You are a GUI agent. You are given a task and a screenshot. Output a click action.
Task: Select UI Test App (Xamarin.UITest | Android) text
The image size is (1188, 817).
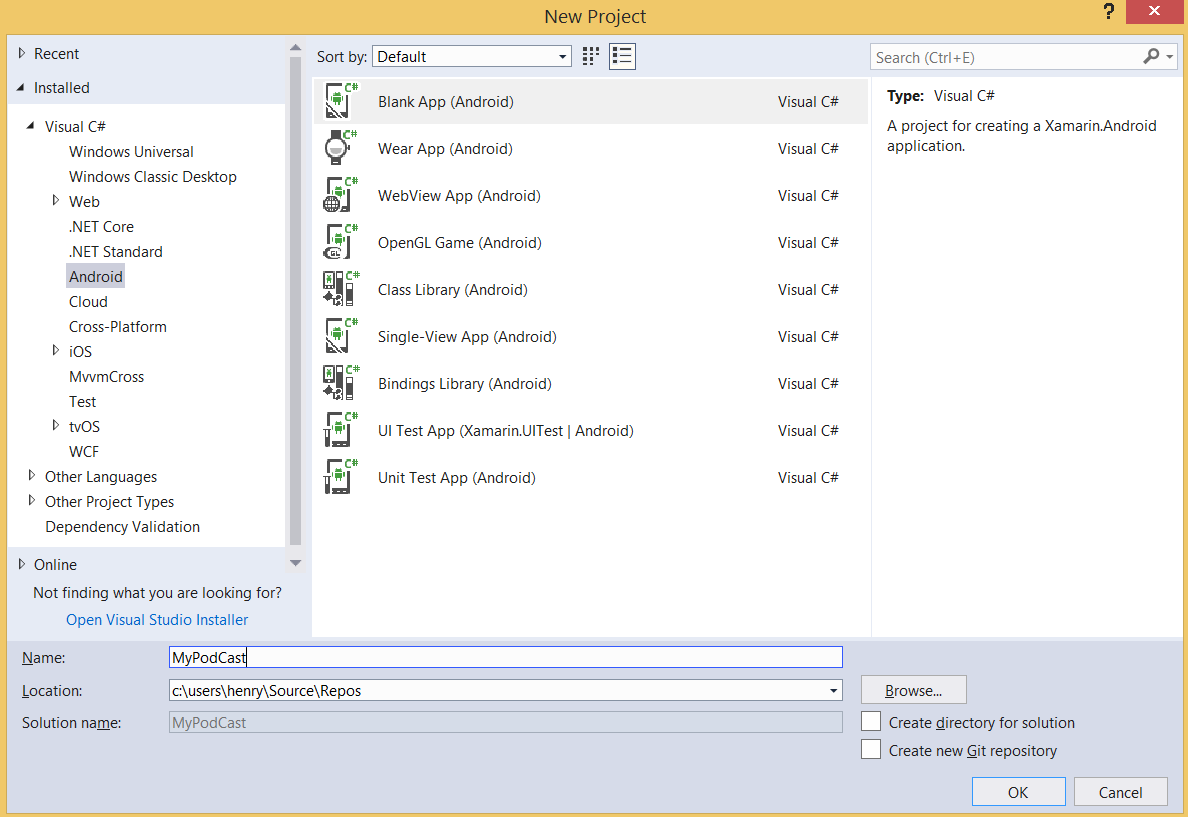click(505, 430)
